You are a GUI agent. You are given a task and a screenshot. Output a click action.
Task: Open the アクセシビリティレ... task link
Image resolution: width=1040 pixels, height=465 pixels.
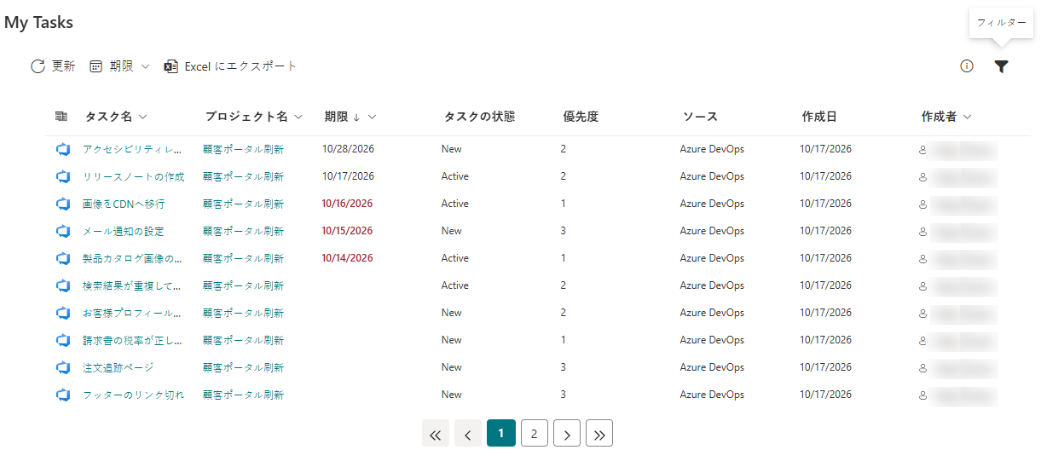click(x=132, y=149)
